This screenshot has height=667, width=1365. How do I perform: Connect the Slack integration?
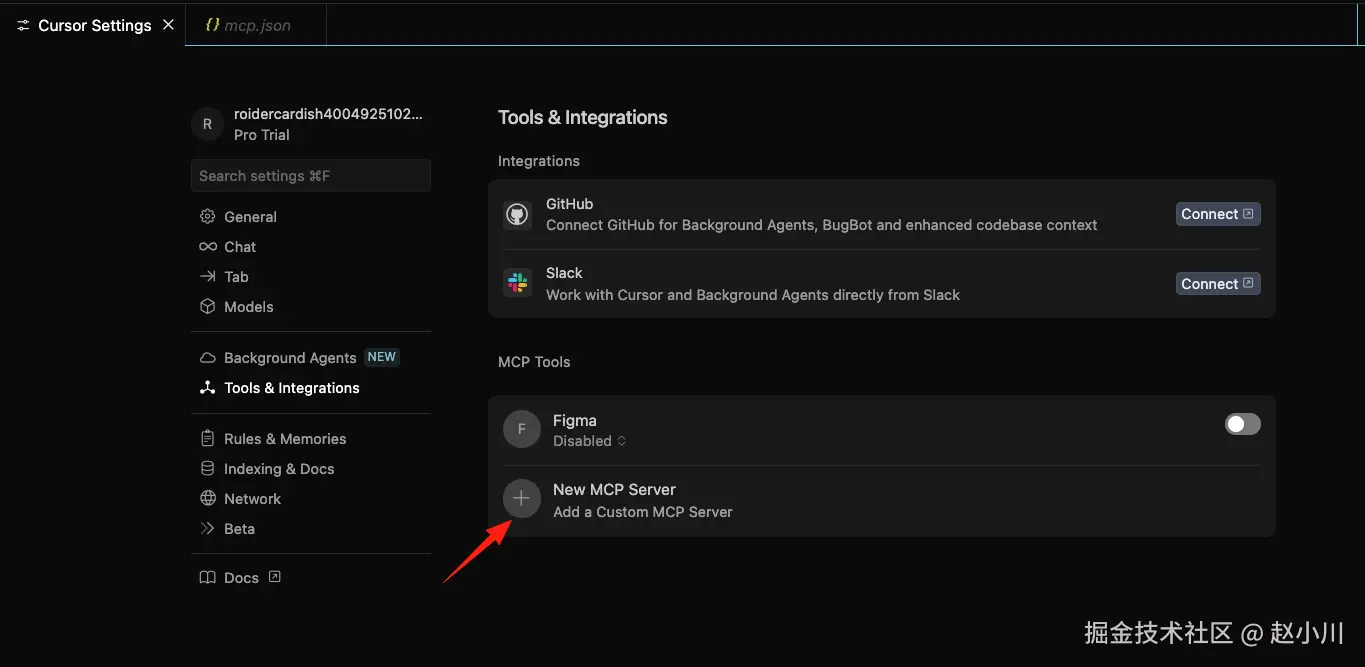tap(1217, 284)
